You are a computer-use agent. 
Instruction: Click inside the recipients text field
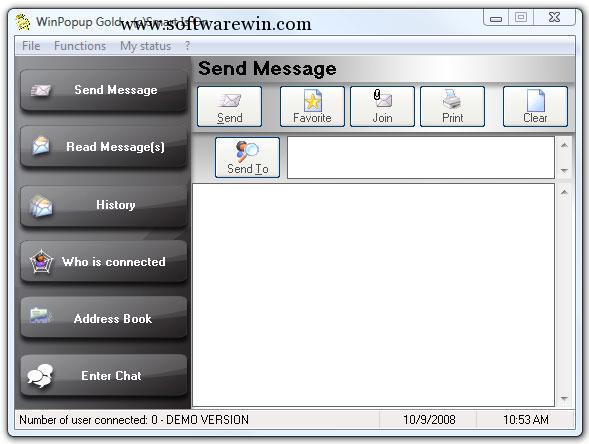click(421, 157)
